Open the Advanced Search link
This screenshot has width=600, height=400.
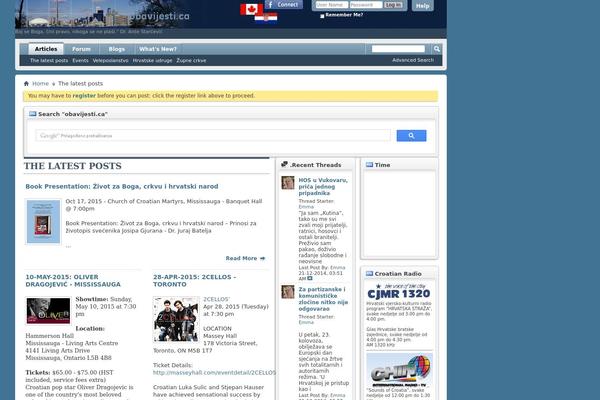tap(413, 60)
